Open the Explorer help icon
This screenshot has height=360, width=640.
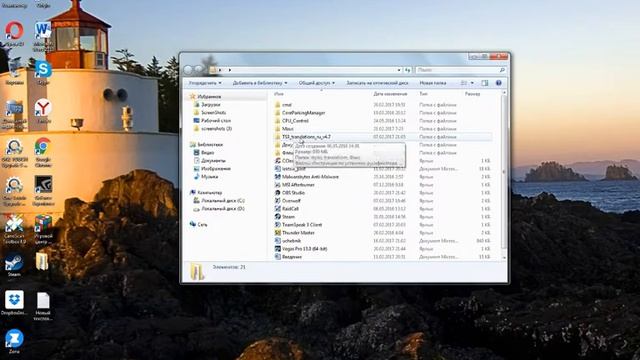[498, 83]
